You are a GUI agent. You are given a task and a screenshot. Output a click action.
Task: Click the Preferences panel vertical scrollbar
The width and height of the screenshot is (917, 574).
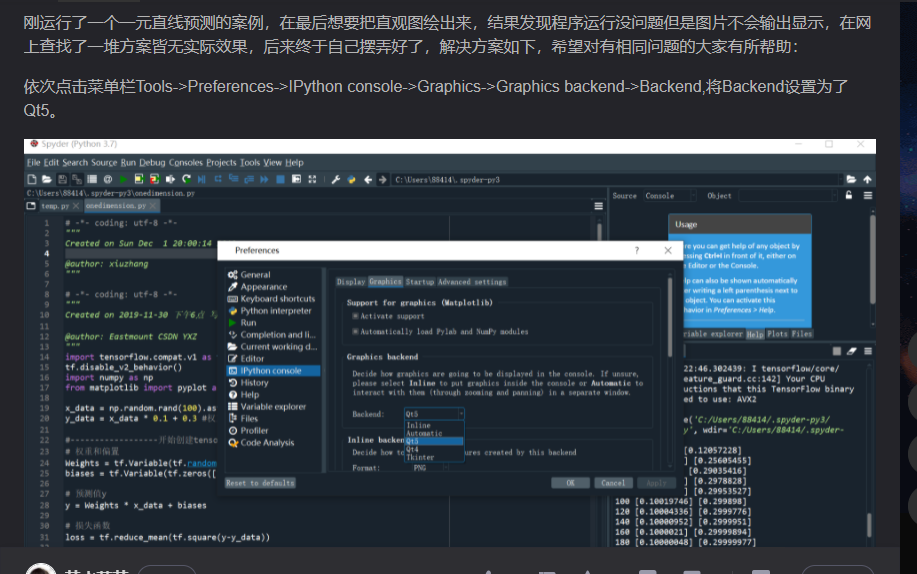[x=670, y=318]
